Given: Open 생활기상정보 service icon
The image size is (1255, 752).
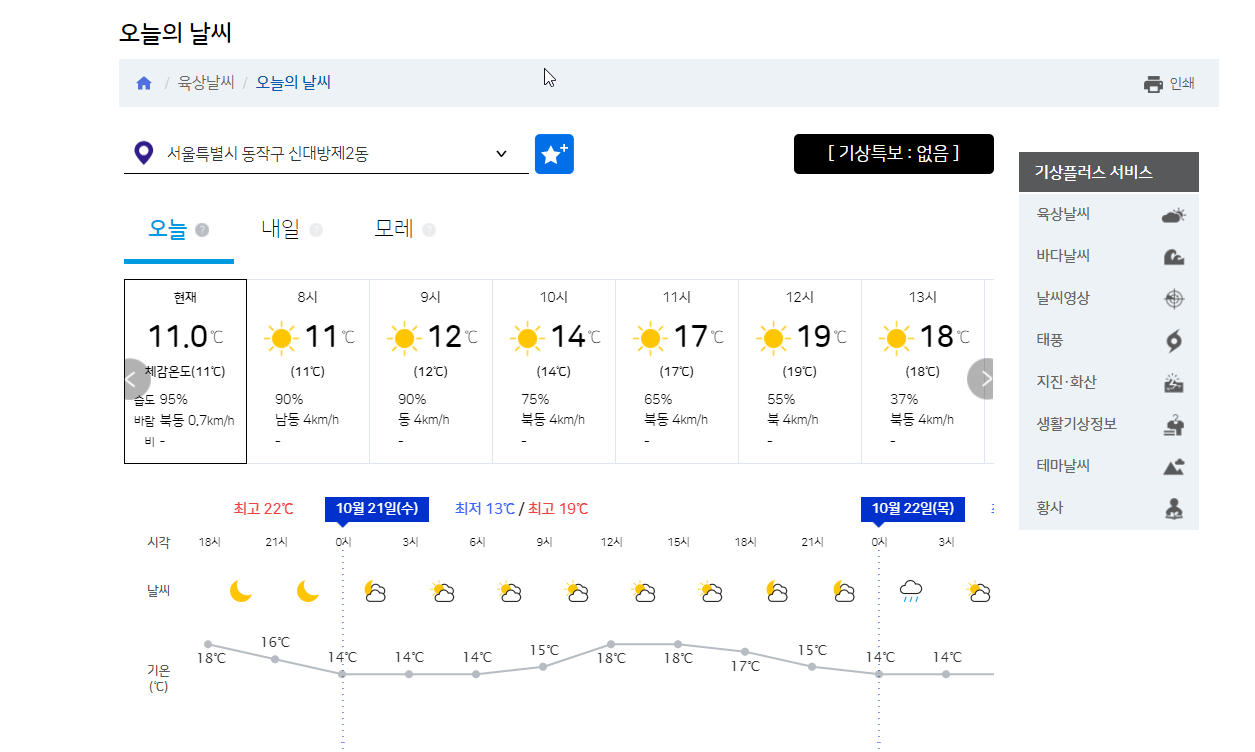Looking at the screenshot, I should coord(1174,424).
